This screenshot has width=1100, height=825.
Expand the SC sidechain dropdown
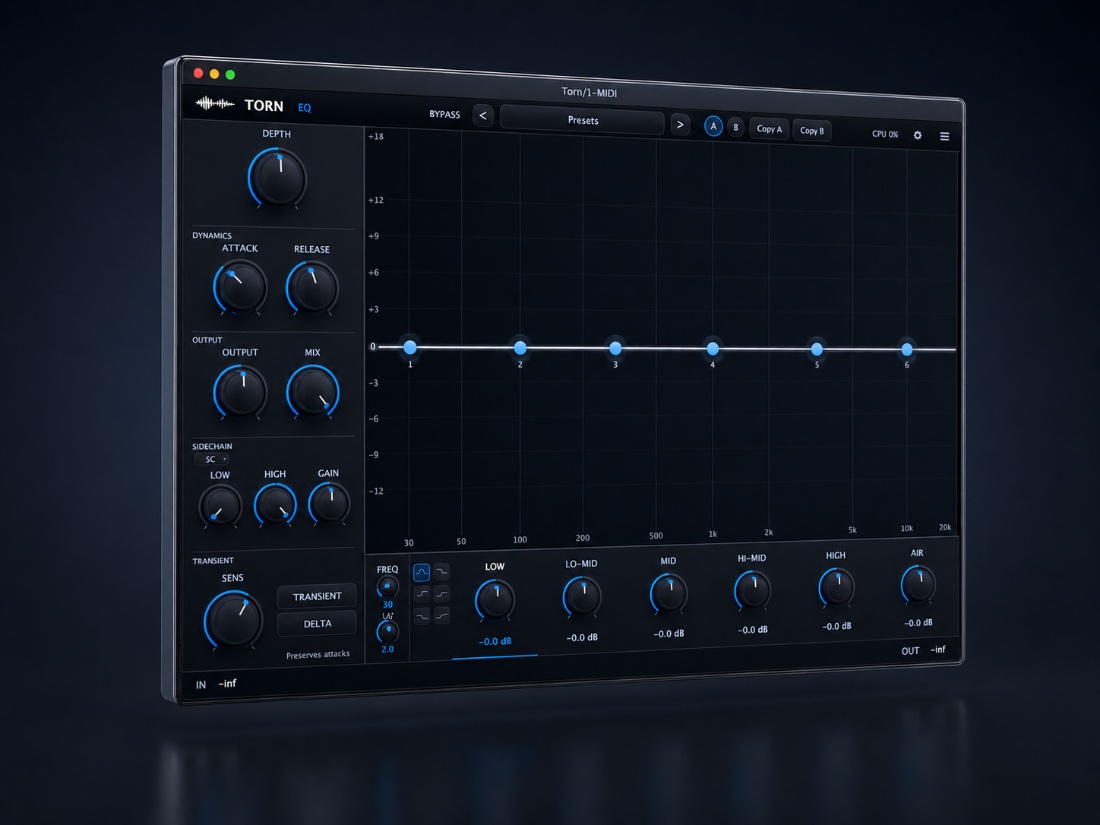click(212, 459)
